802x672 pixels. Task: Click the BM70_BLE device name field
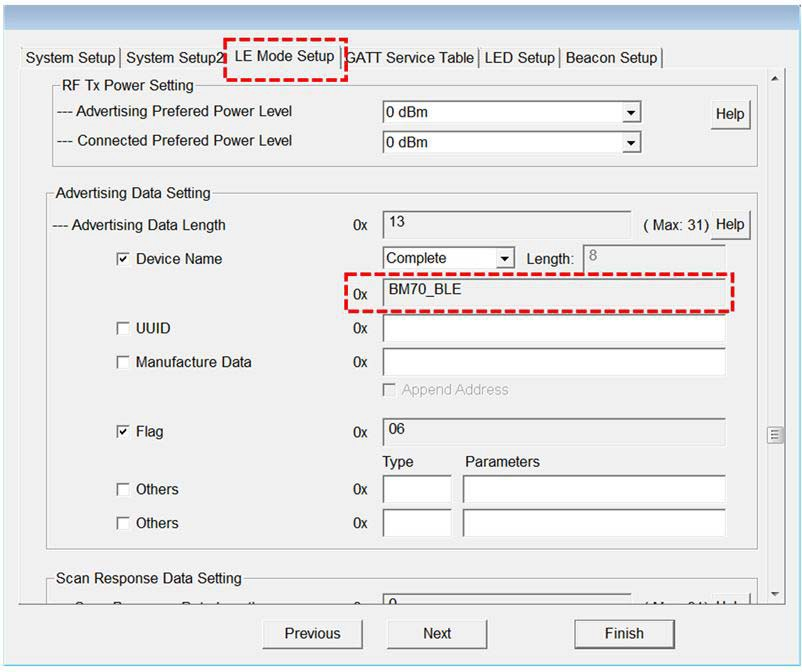(553, 294)
